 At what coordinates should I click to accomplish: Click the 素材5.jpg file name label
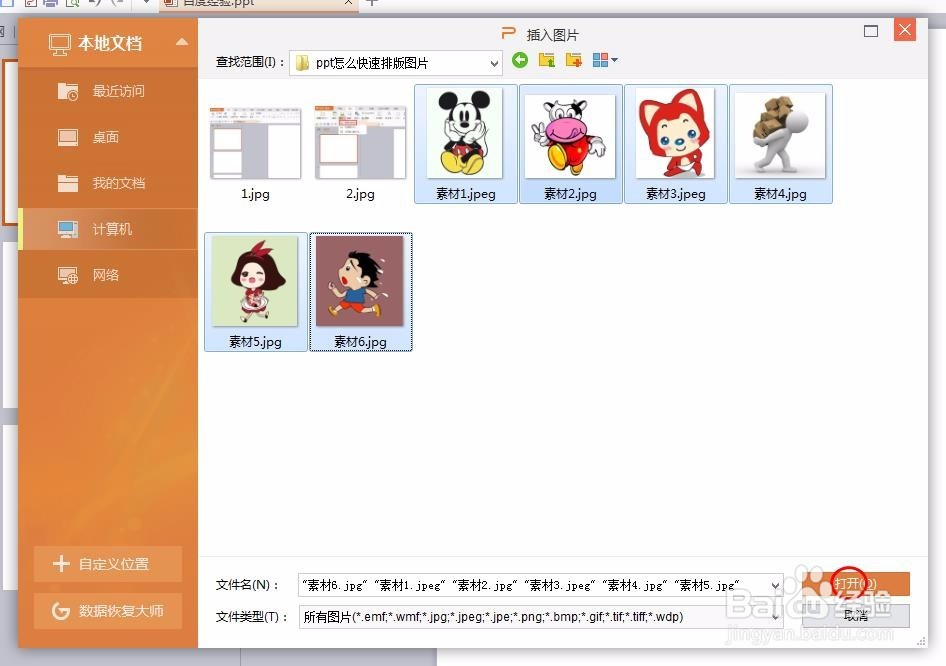pos(255,341)
